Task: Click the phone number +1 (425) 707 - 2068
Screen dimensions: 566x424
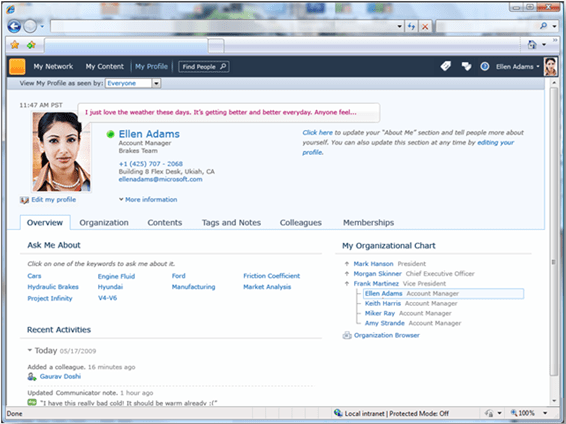Action: pos(151,164)
